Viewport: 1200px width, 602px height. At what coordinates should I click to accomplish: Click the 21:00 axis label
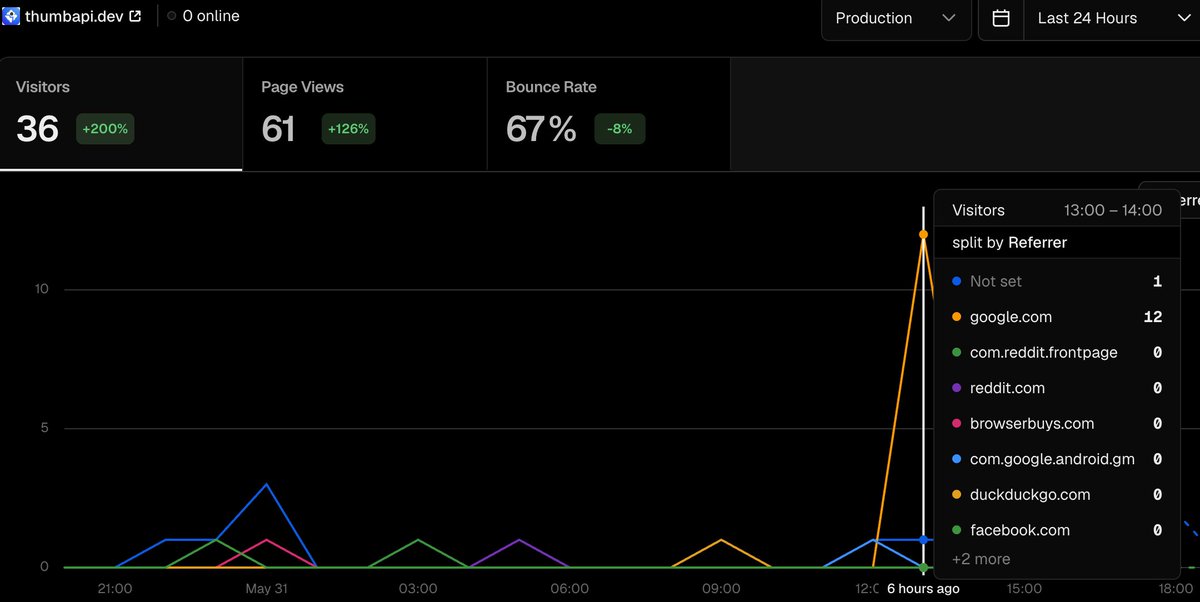(x=115, y=588)
